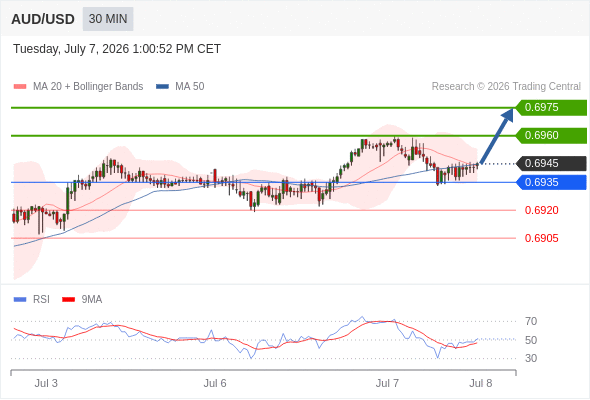The image size is (590, 400).
Task: Select the 0.6960 resistance price tag
Action: point(551,135)
